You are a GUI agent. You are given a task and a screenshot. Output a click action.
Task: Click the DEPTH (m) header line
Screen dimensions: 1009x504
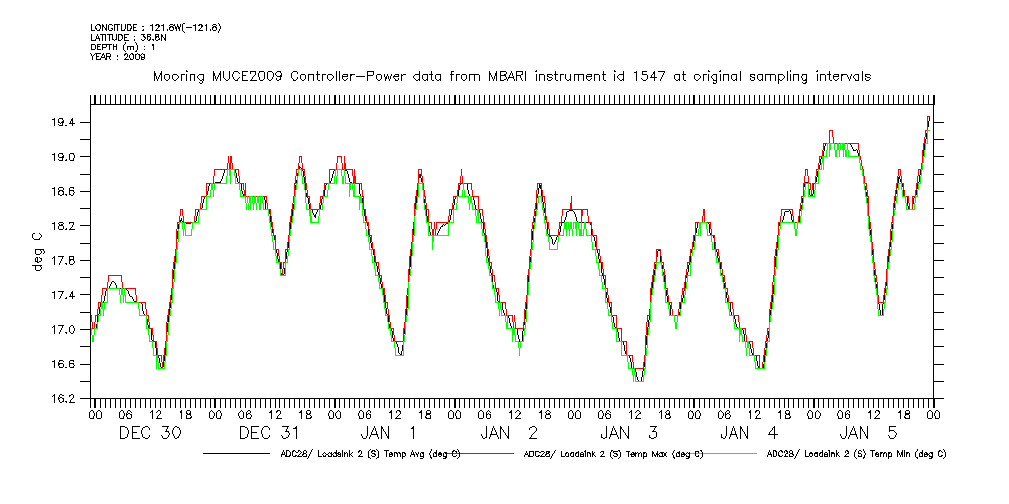(124, 47)
